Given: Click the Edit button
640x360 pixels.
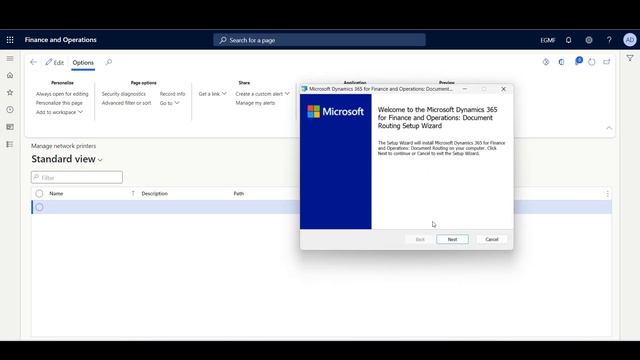Looking at the screenshot, I should coord(55,62).
